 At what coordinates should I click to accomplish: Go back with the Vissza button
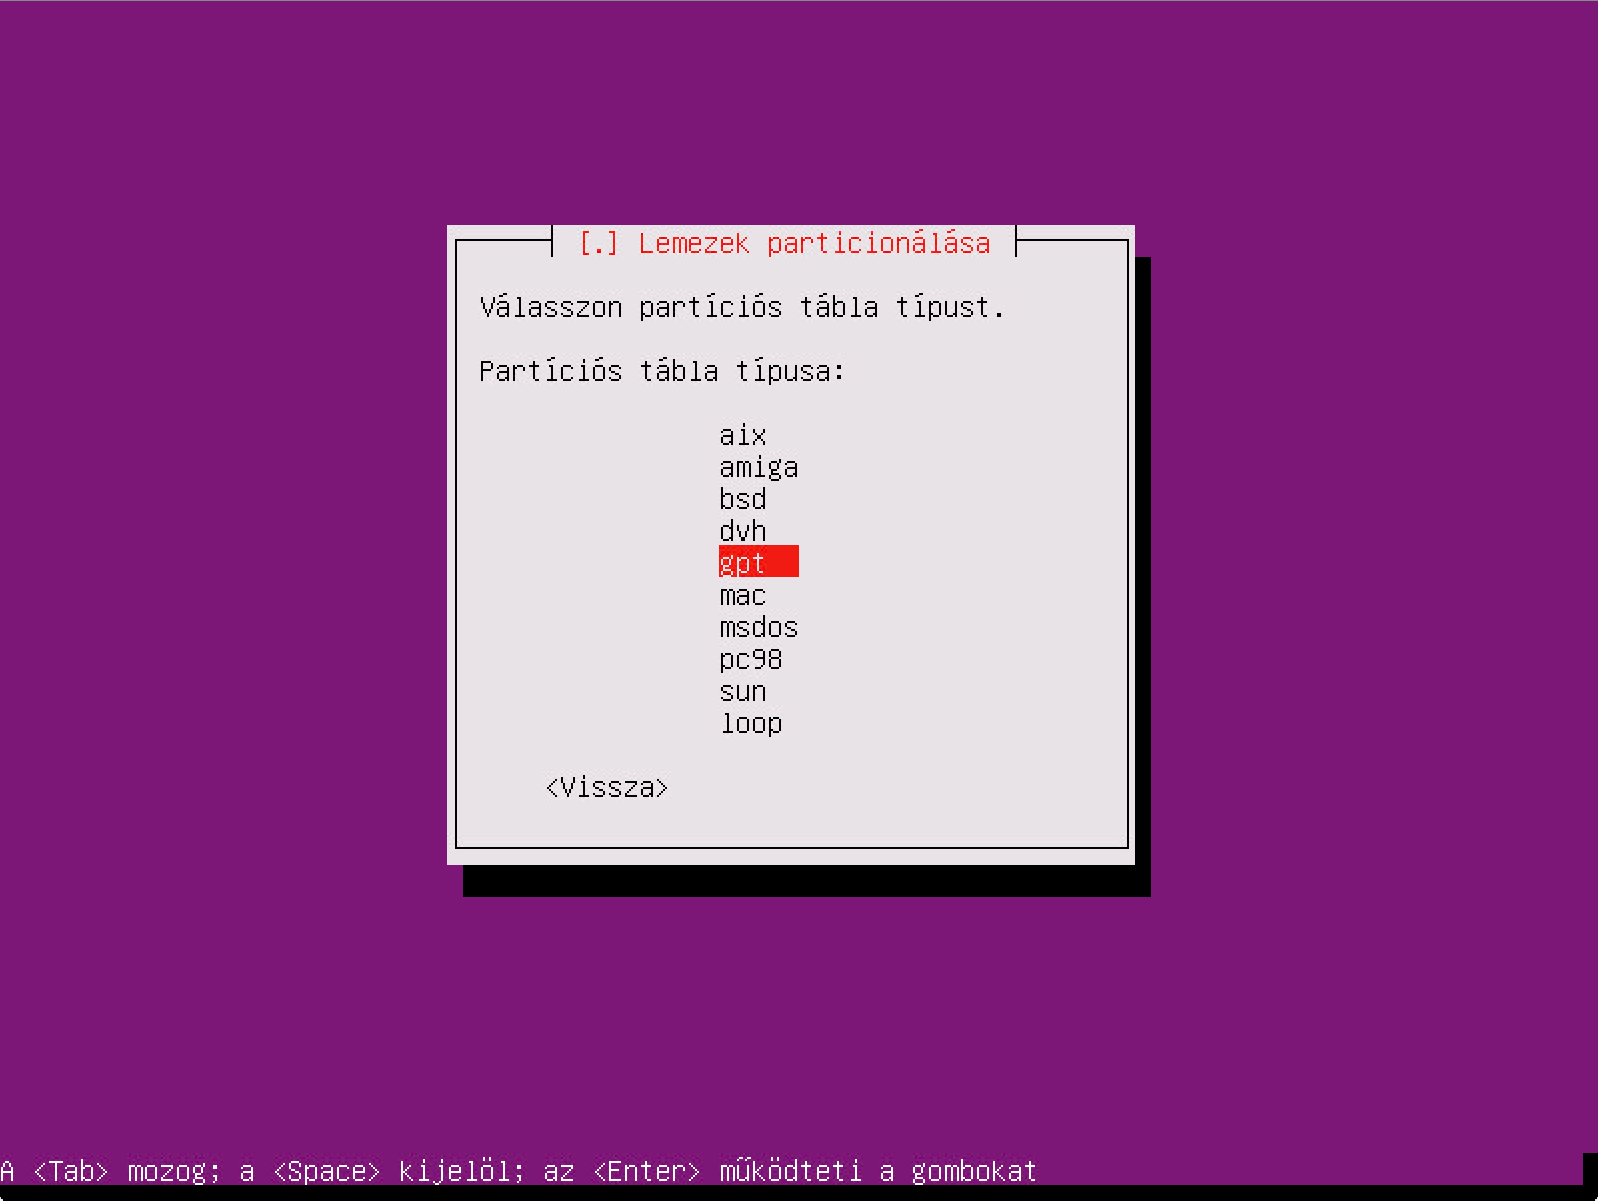[x=607, y=788]
